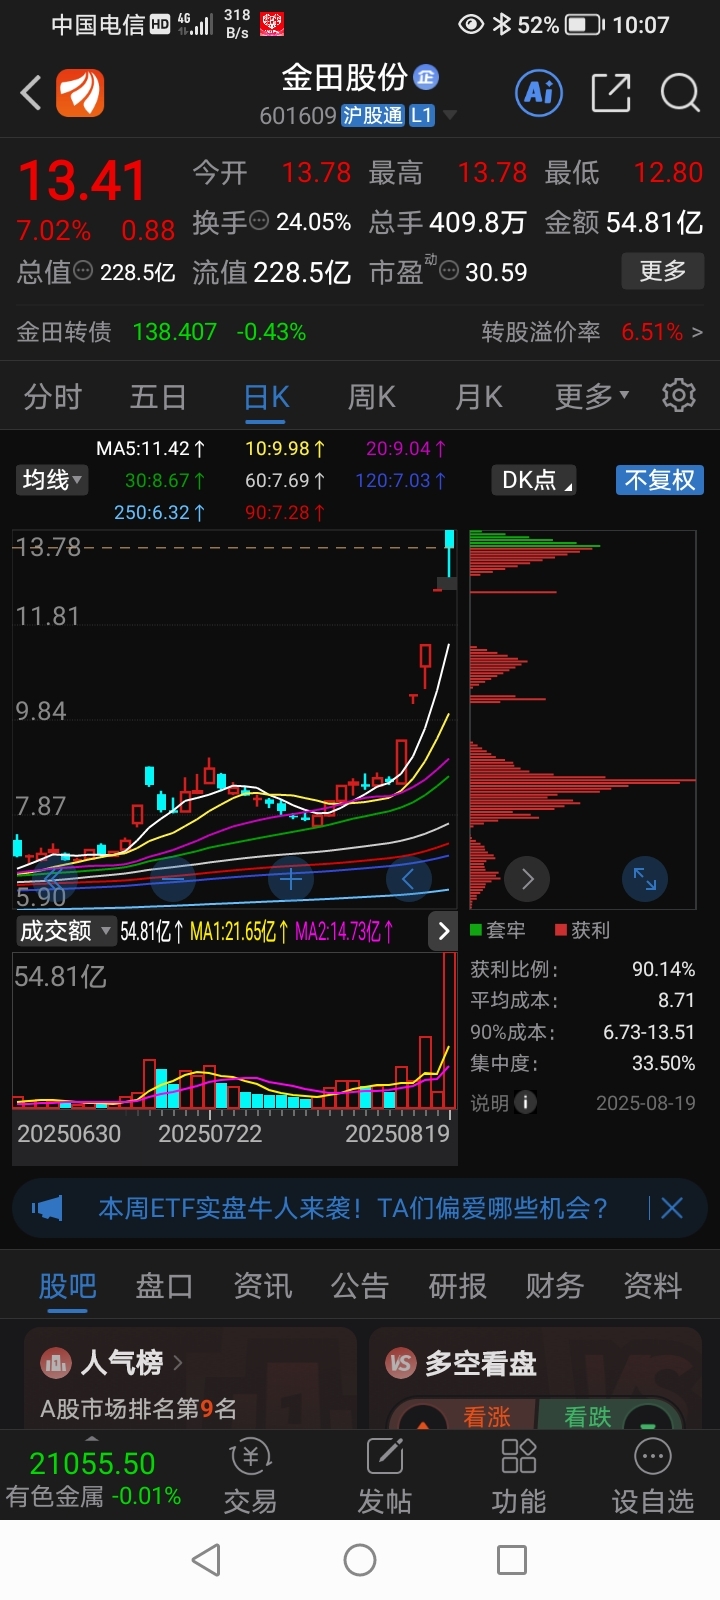Tap the 说明 info icon
720x1600 pixels.
click(x=525, y=1102)
